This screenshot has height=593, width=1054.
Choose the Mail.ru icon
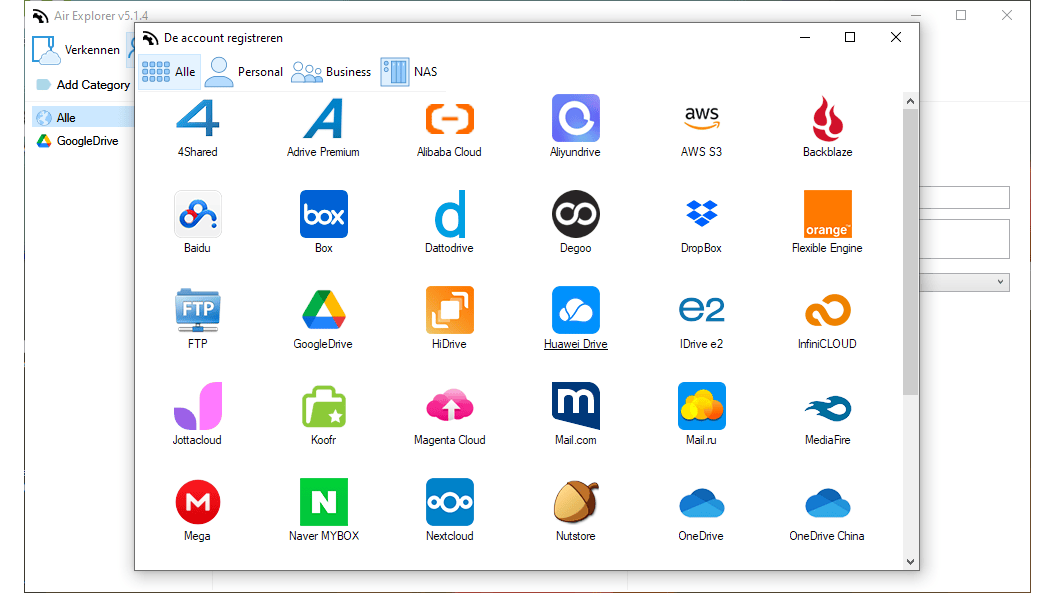tap(702, 406)
